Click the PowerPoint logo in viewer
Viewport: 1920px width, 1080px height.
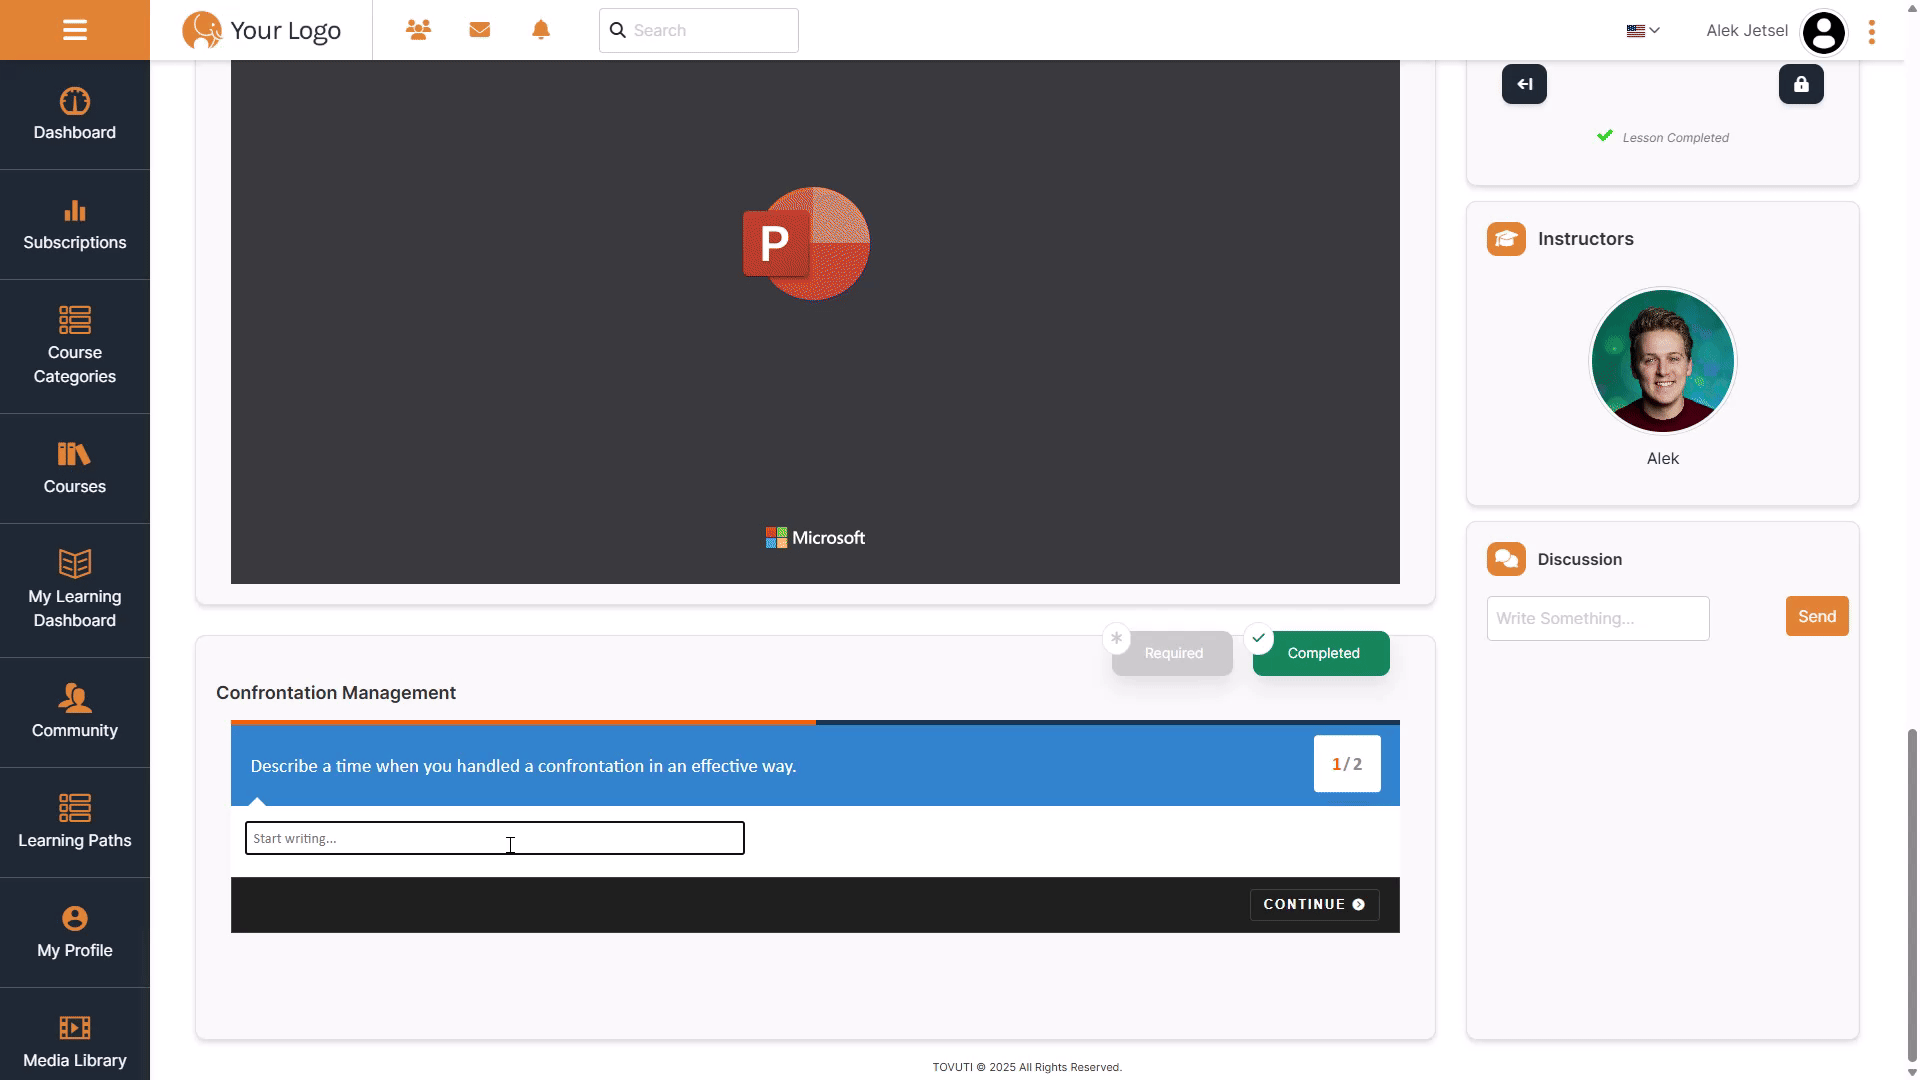[x=806, y=243]
